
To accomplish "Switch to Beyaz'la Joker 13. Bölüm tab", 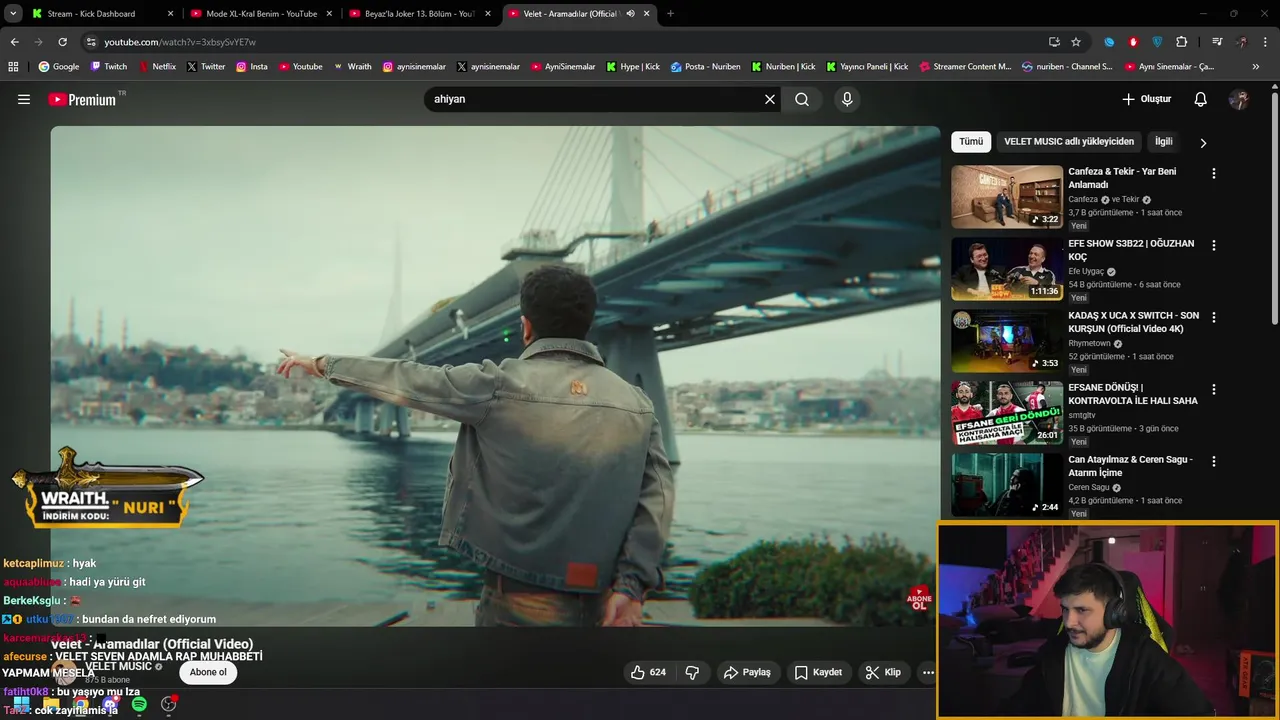I will click(420, 14).
